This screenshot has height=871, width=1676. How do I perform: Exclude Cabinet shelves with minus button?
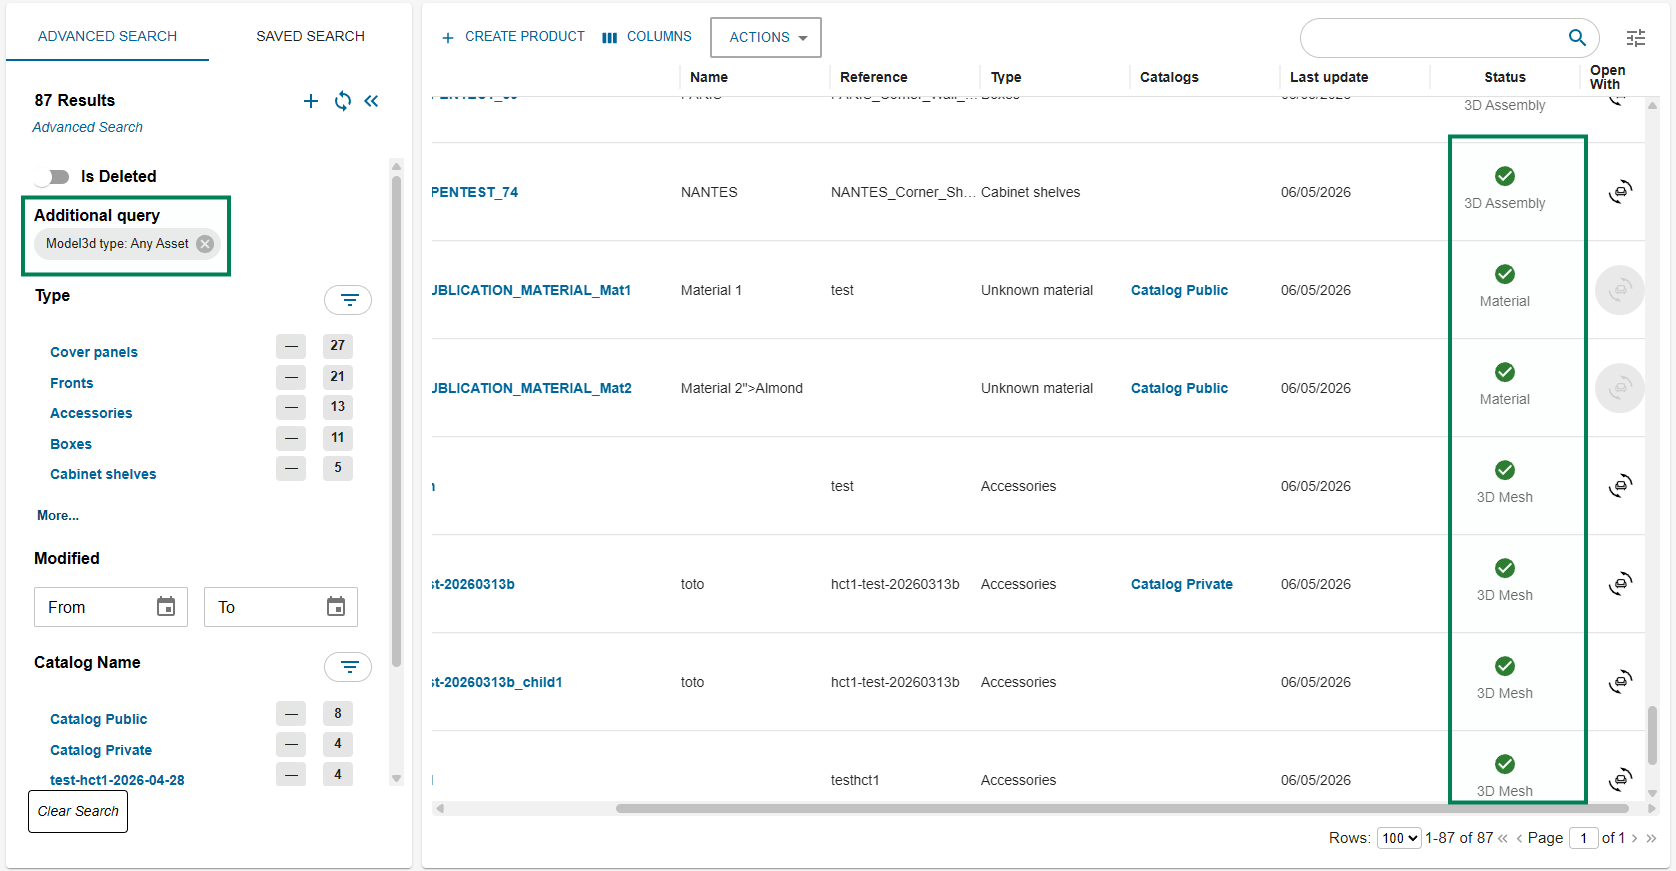click(x=291, y=468)
